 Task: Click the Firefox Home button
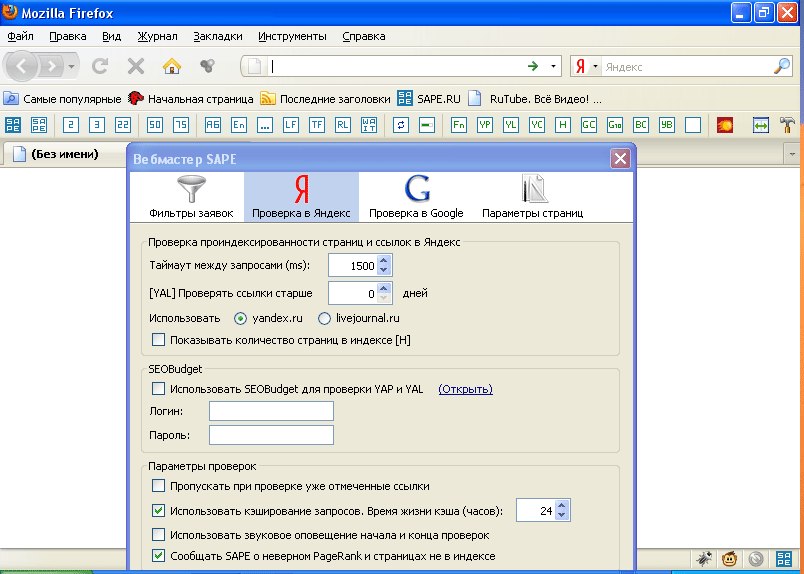(x=172, y=66)
